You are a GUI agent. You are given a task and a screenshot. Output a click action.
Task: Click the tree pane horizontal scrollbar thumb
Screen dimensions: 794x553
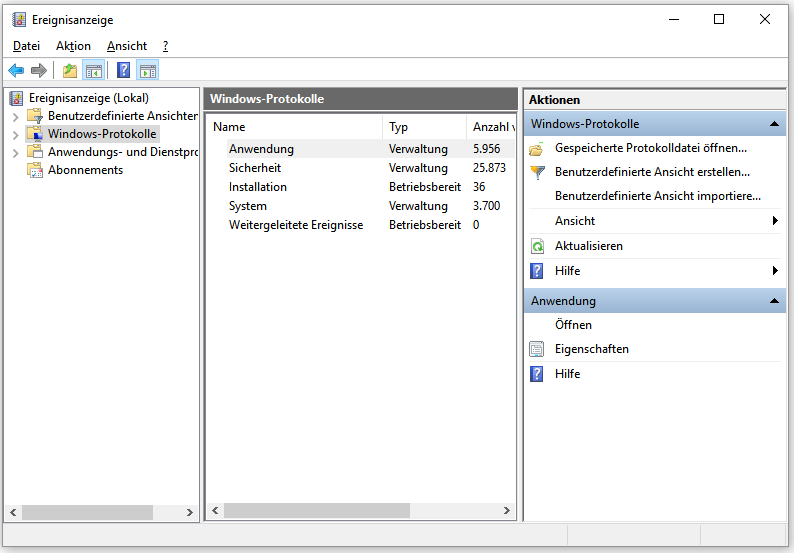pyautogui.click(x=87, y=512)
